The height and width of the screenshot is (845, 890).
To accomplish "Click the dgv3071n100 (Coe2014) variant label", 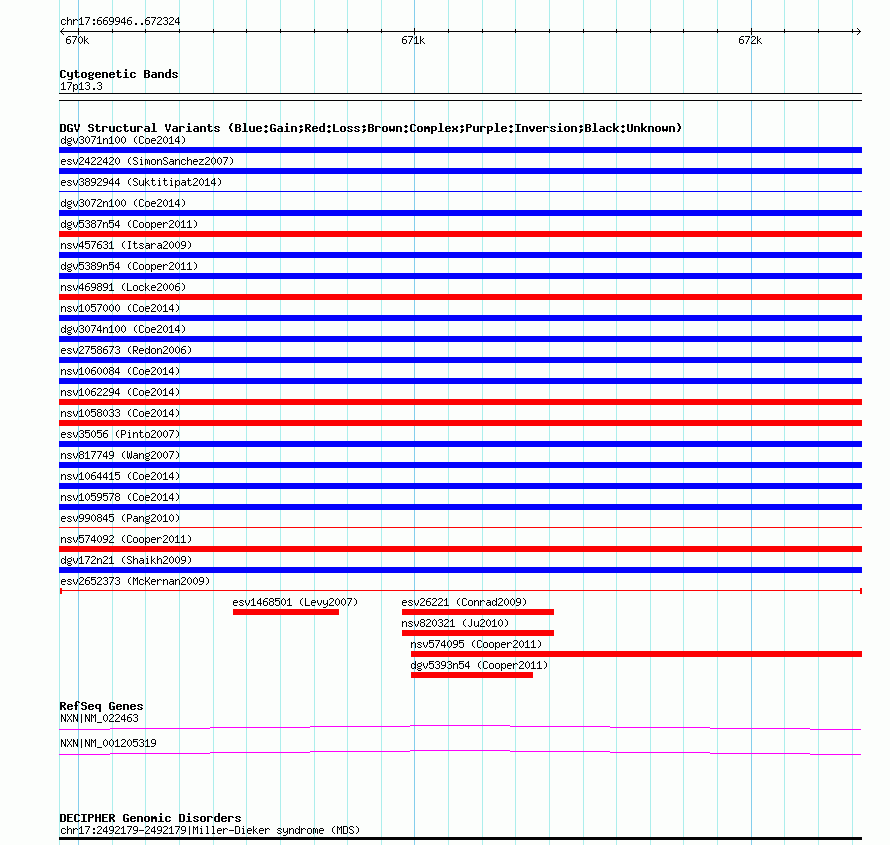I will (123, 140).
